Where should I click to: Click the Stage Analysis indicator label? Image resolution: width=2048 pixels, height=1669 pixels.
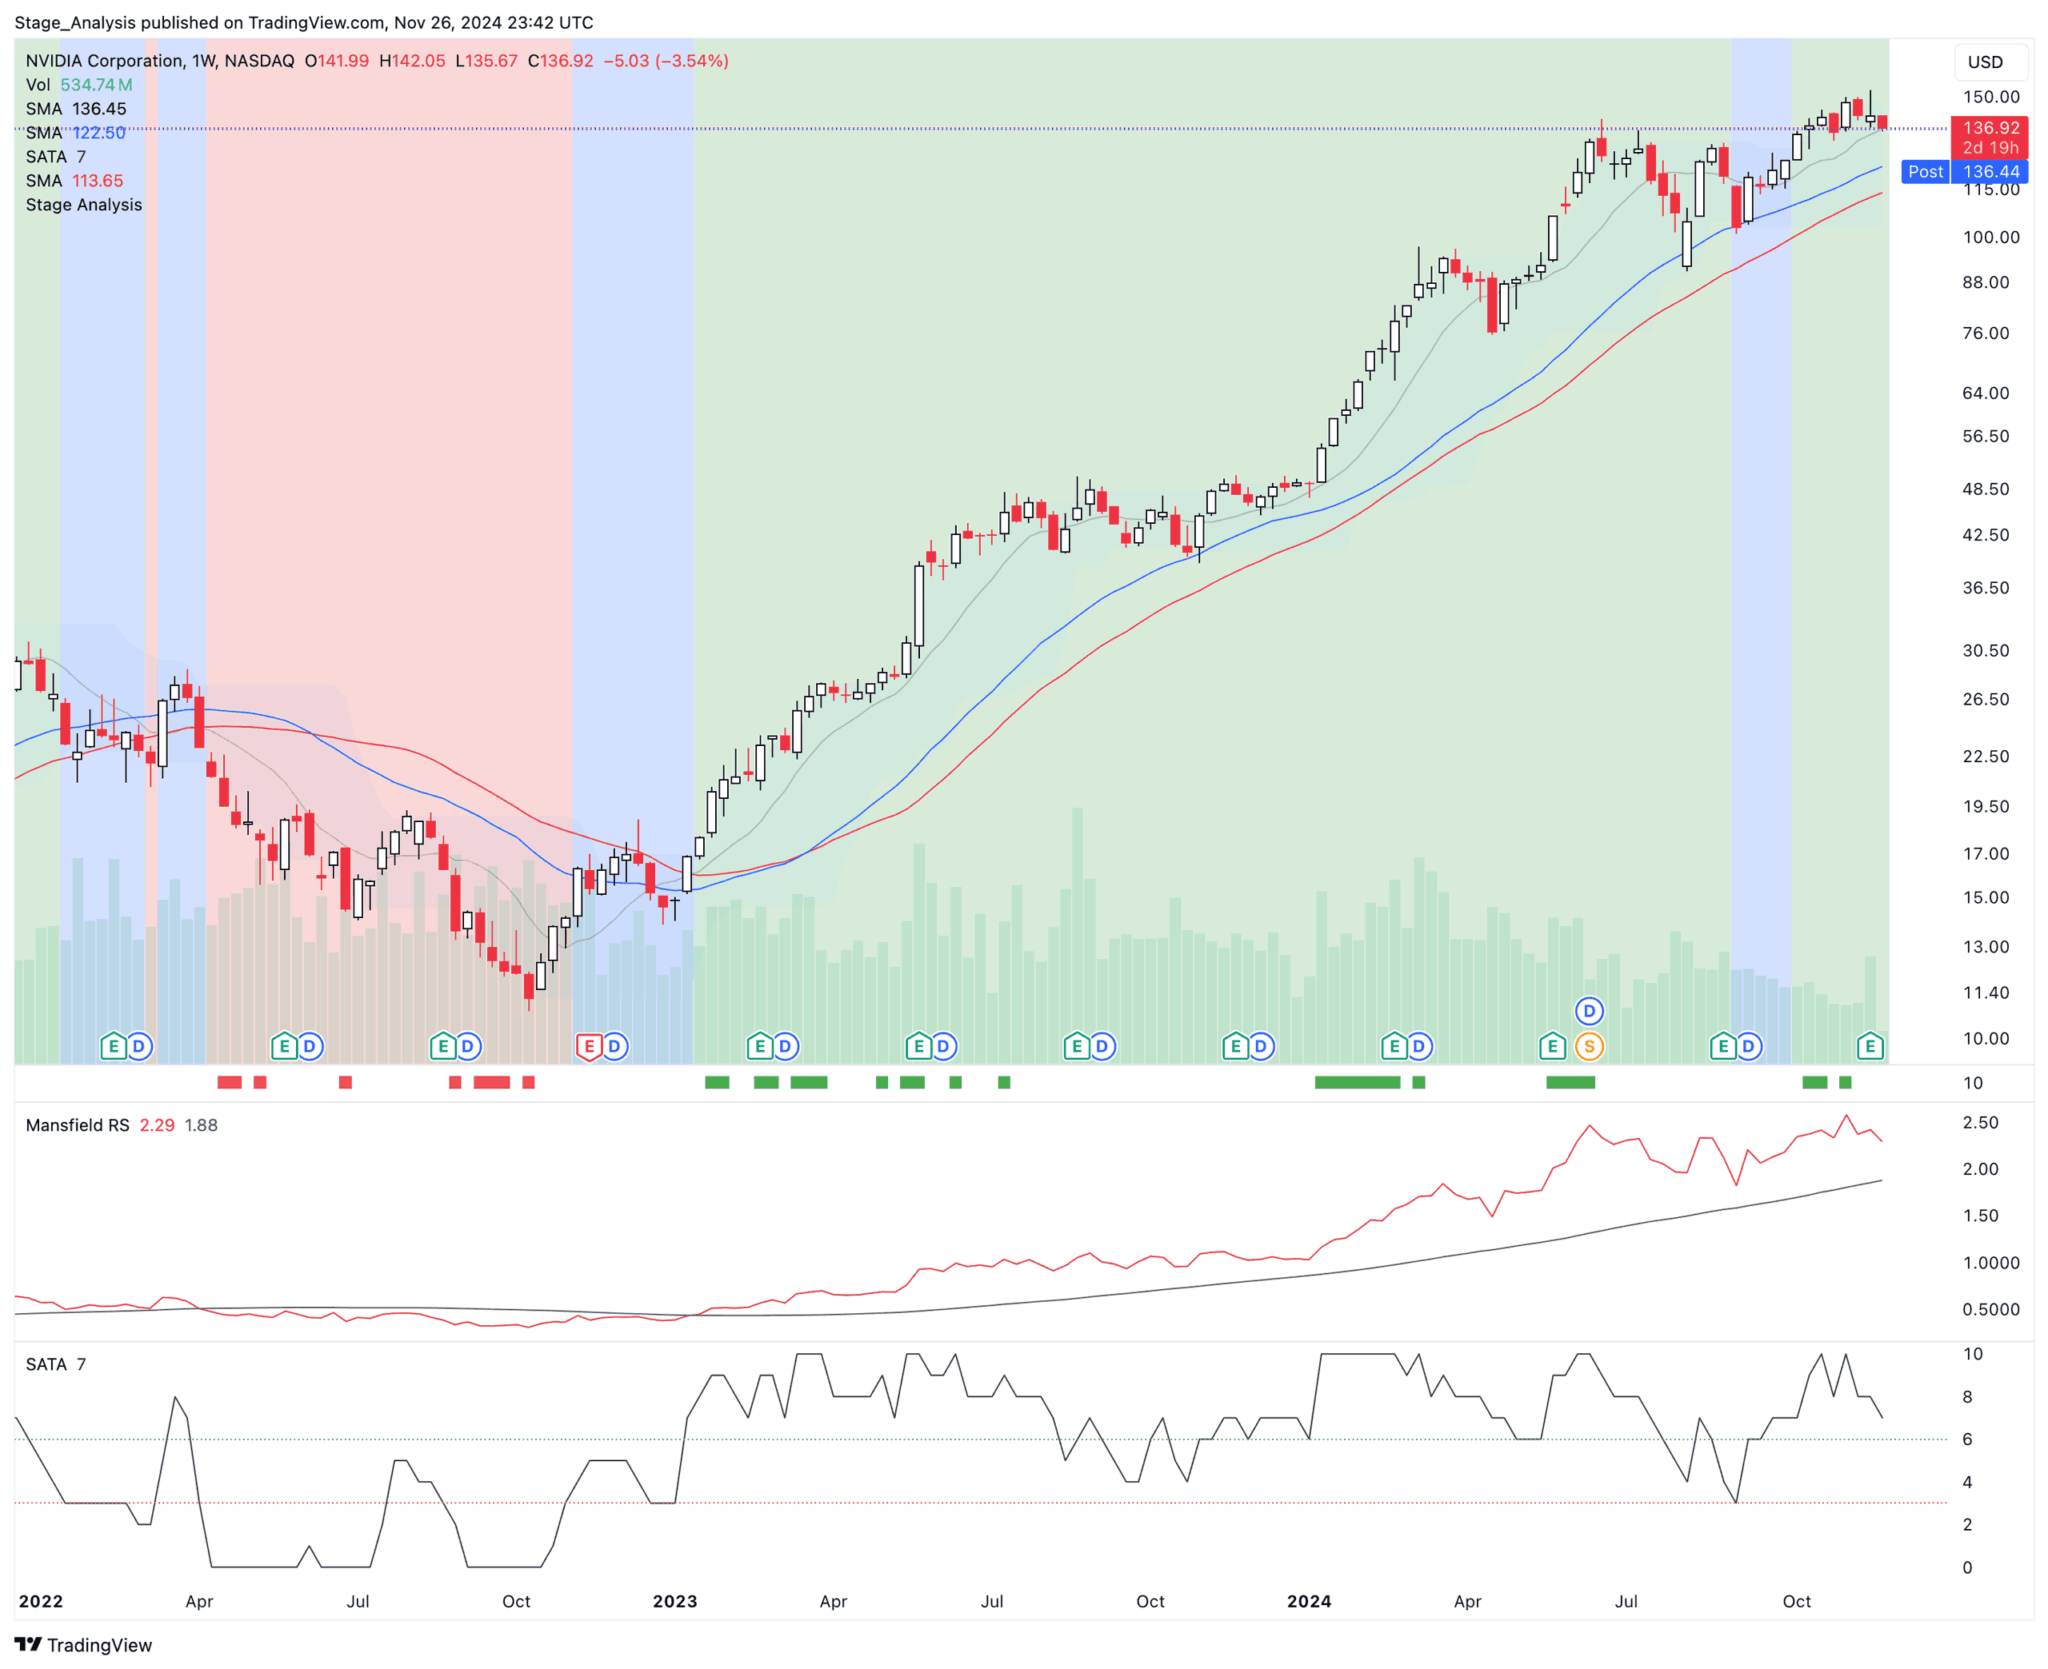[84, 205]
